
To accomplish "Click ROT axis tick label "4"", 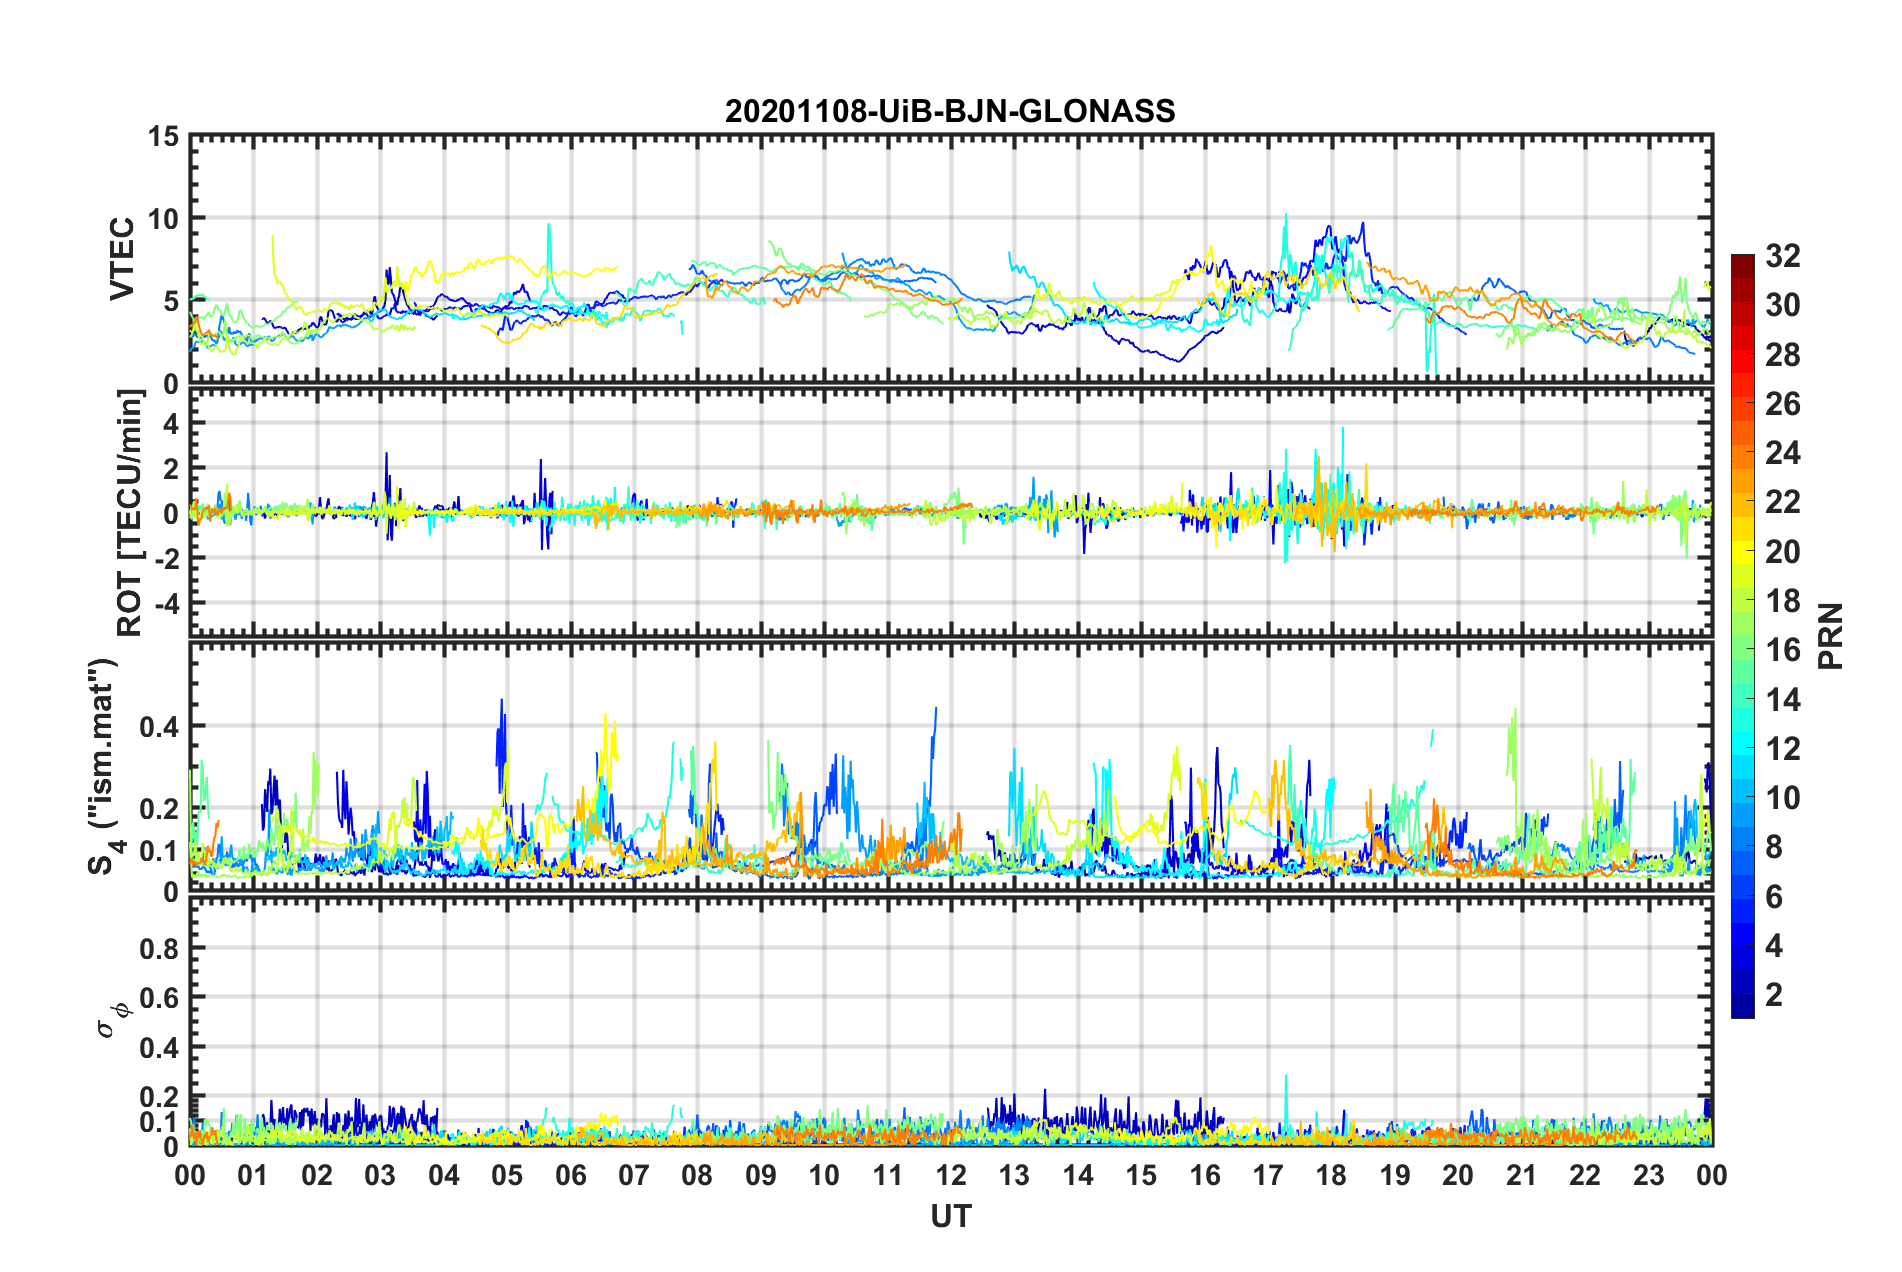I will pos(171,424).
